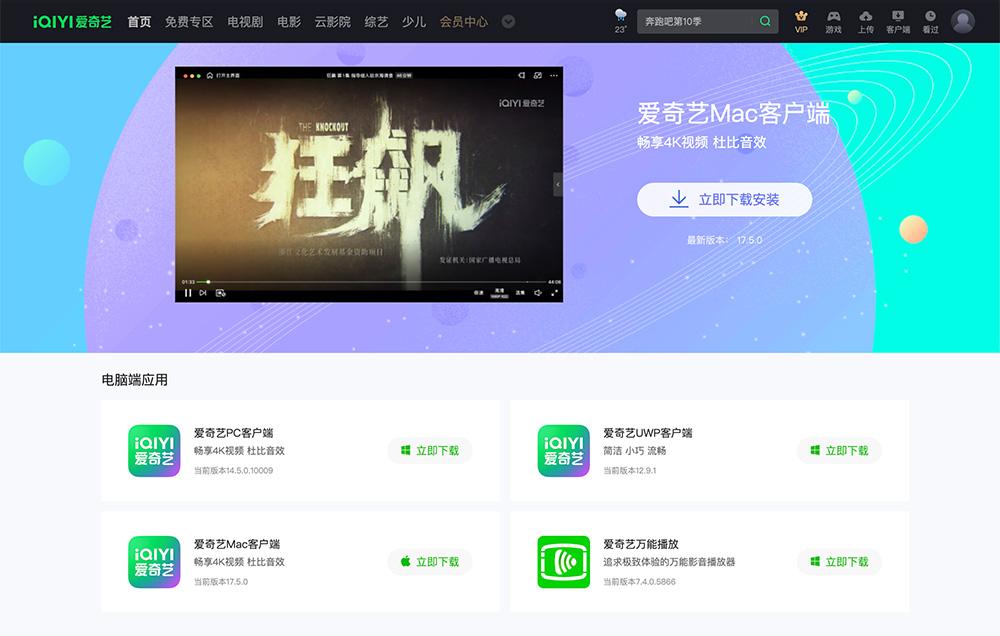Click the 爱奇艺万能播放 title text
1000x636 pixels.
point(641,544)
